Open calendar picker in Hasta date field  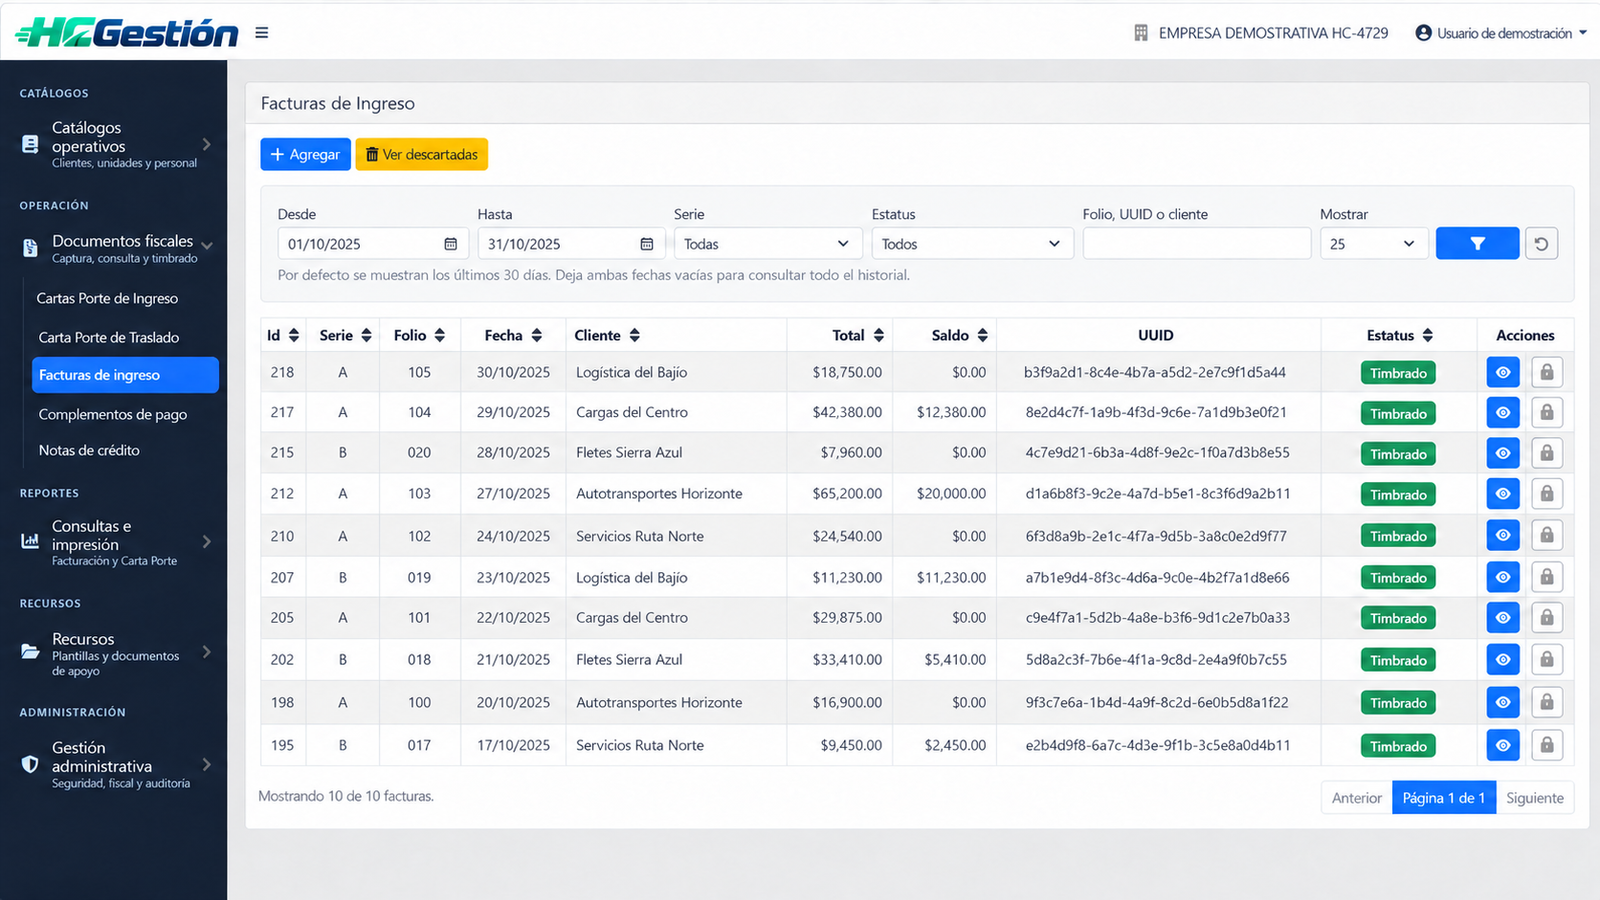[x=647, y=244]
